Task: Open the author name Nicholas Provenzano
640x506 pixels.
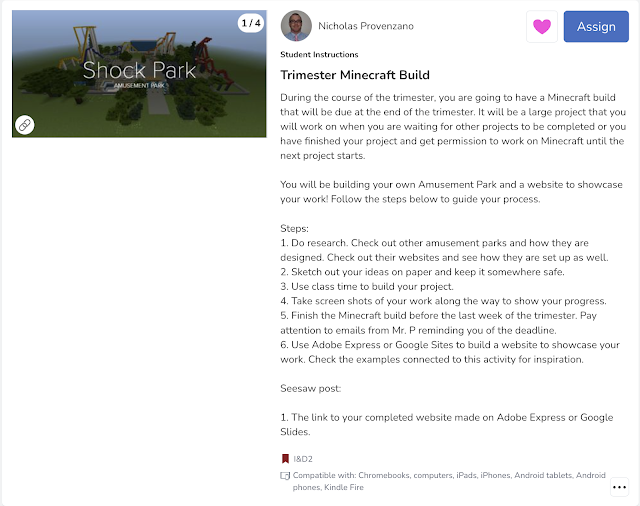Action: (x=366, y=26)
